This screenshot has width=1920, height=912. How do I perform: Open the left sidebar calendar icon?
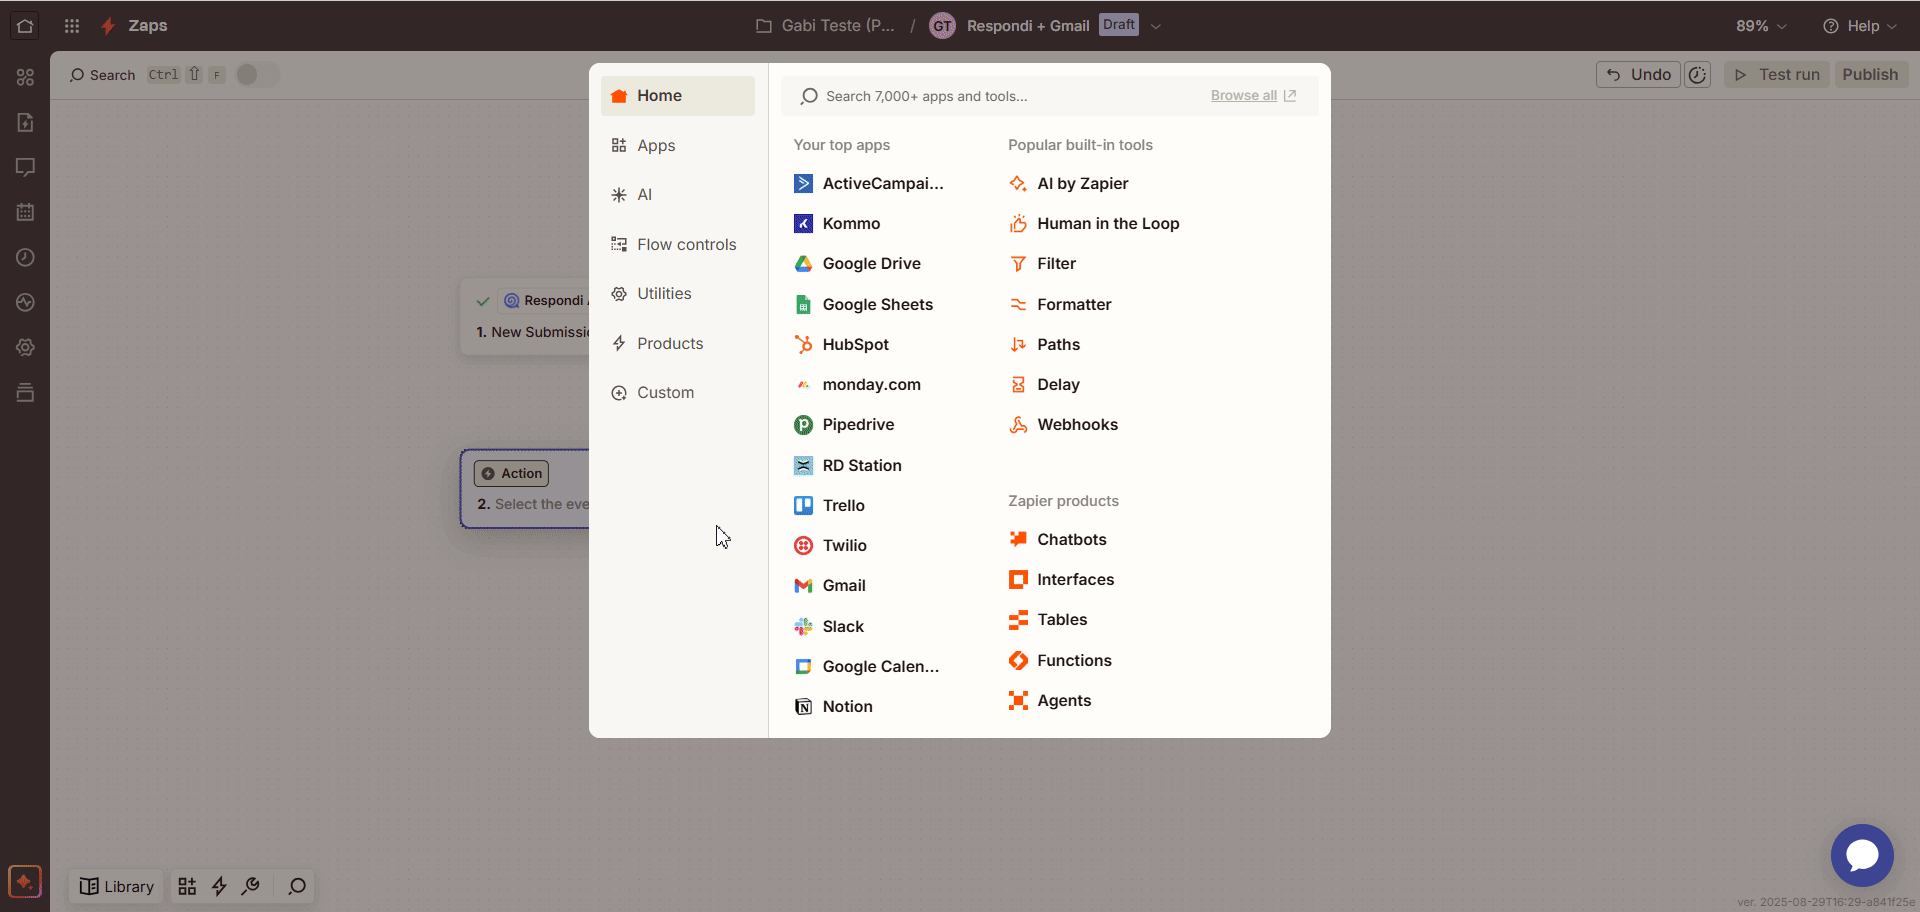(x=25, y=212)
